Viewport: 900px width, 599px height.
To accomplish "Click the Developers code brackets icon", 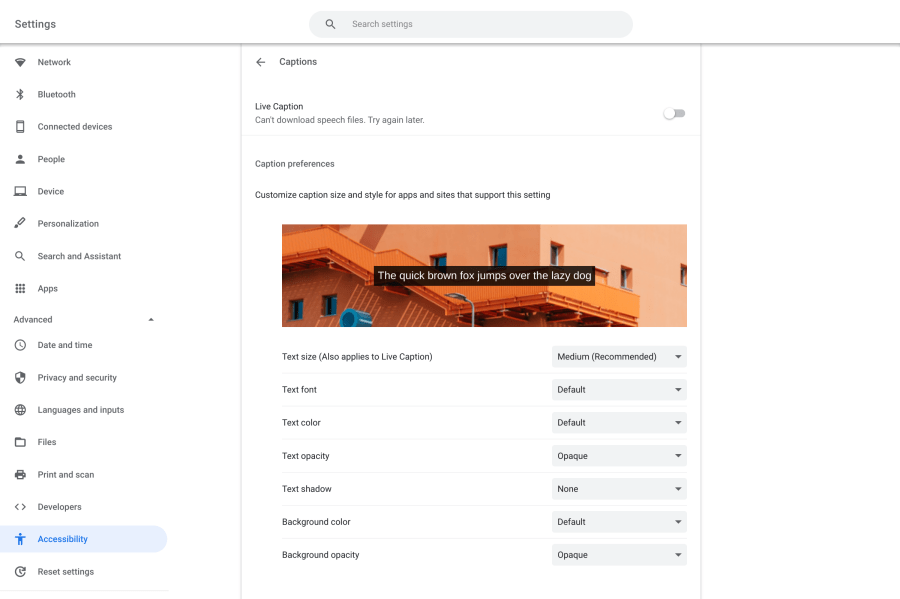I will pyautogui.click(x=20, y=507).
